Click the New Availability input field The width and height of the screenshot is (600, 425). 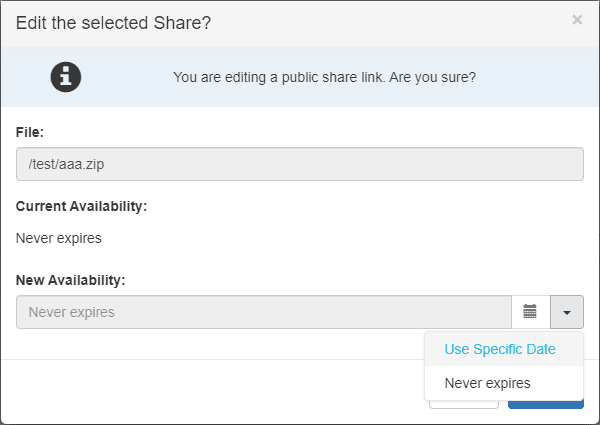(x=264, y=312)
